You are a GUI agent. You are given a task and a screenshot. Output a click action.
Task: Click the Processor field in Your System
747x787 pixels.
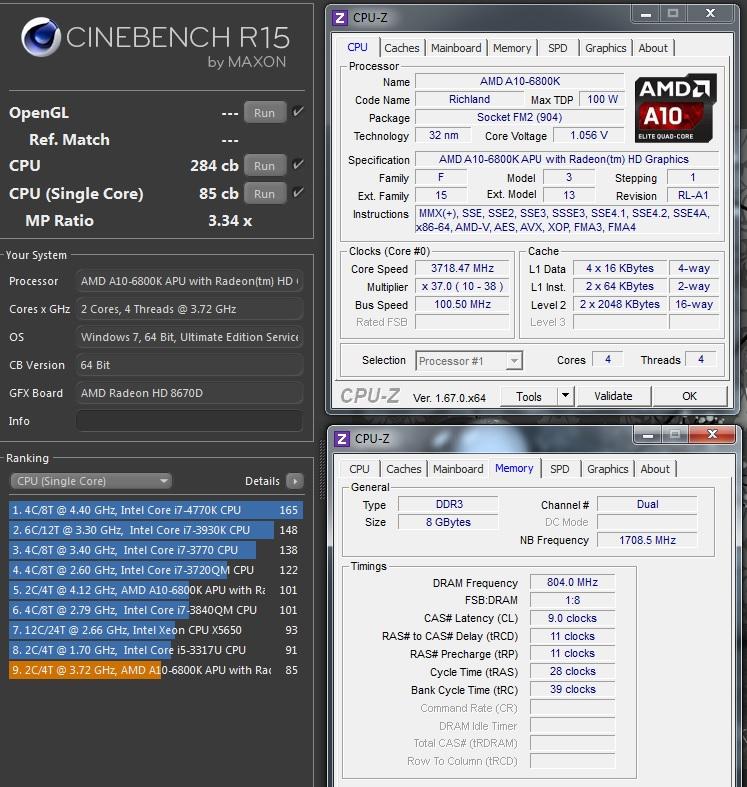(189, 281)
